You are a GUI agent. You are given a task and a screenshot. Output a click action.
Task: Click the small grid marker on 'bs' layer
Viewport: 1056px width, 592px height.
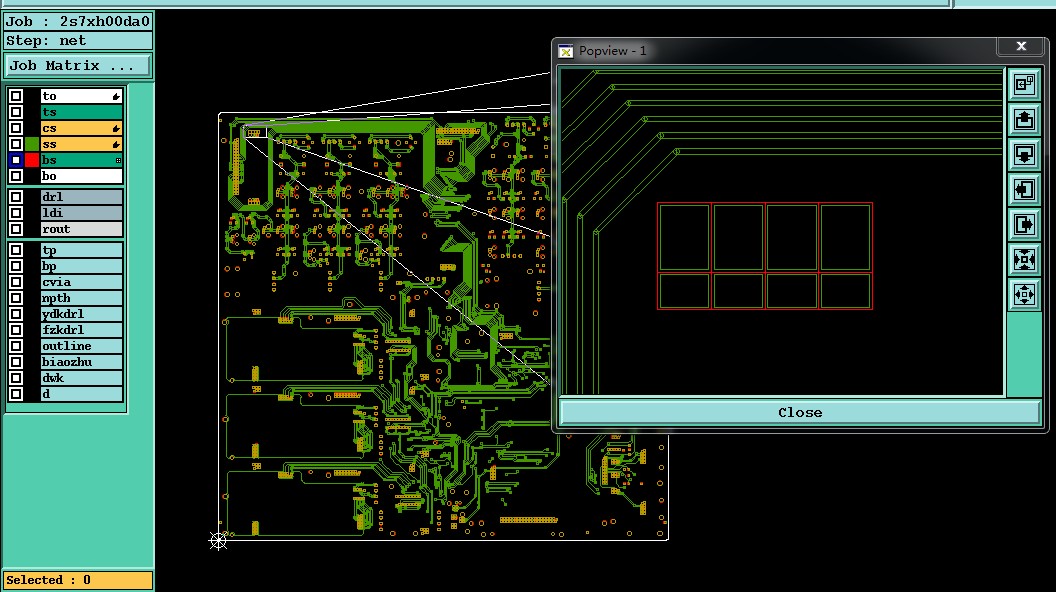pyautogui.click(x=119, y=160)
